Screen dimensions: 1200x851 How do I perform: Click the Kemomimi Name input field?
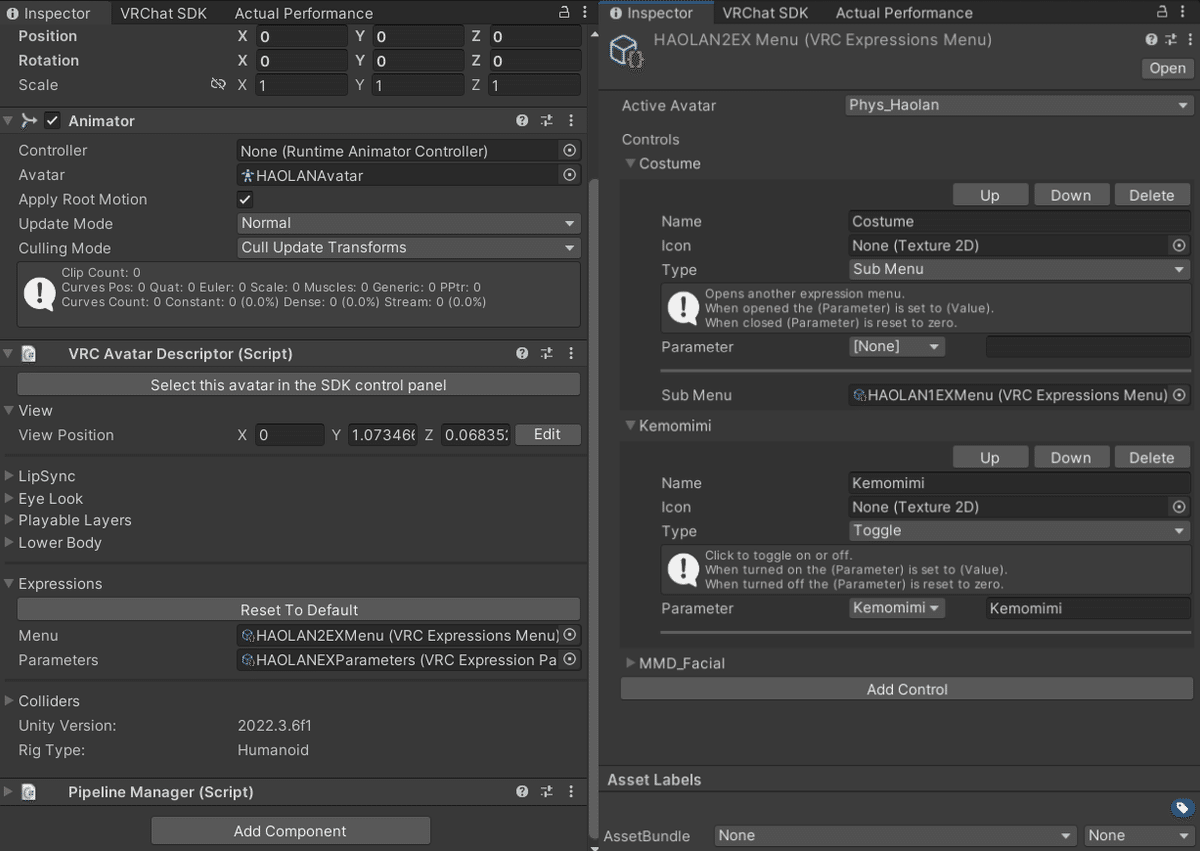point(1019,483)
